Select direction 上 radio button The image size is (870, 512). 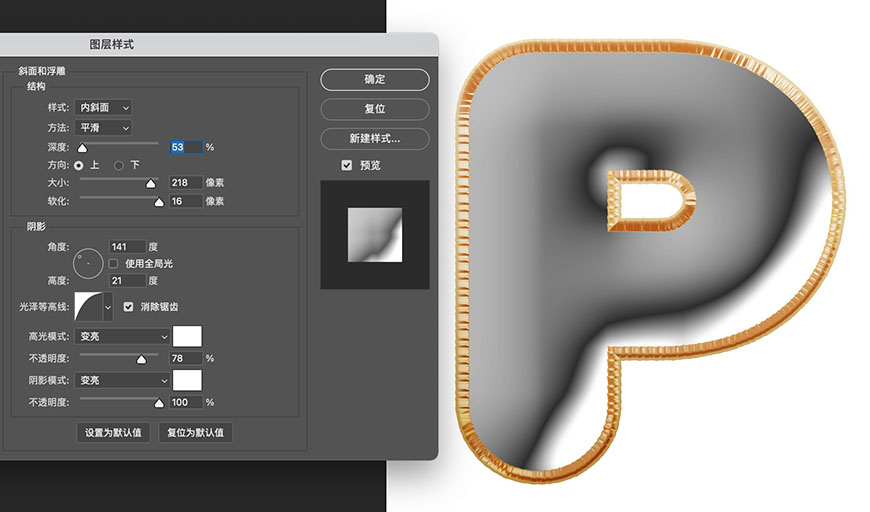pyautogui.click(x=79, y=165)
